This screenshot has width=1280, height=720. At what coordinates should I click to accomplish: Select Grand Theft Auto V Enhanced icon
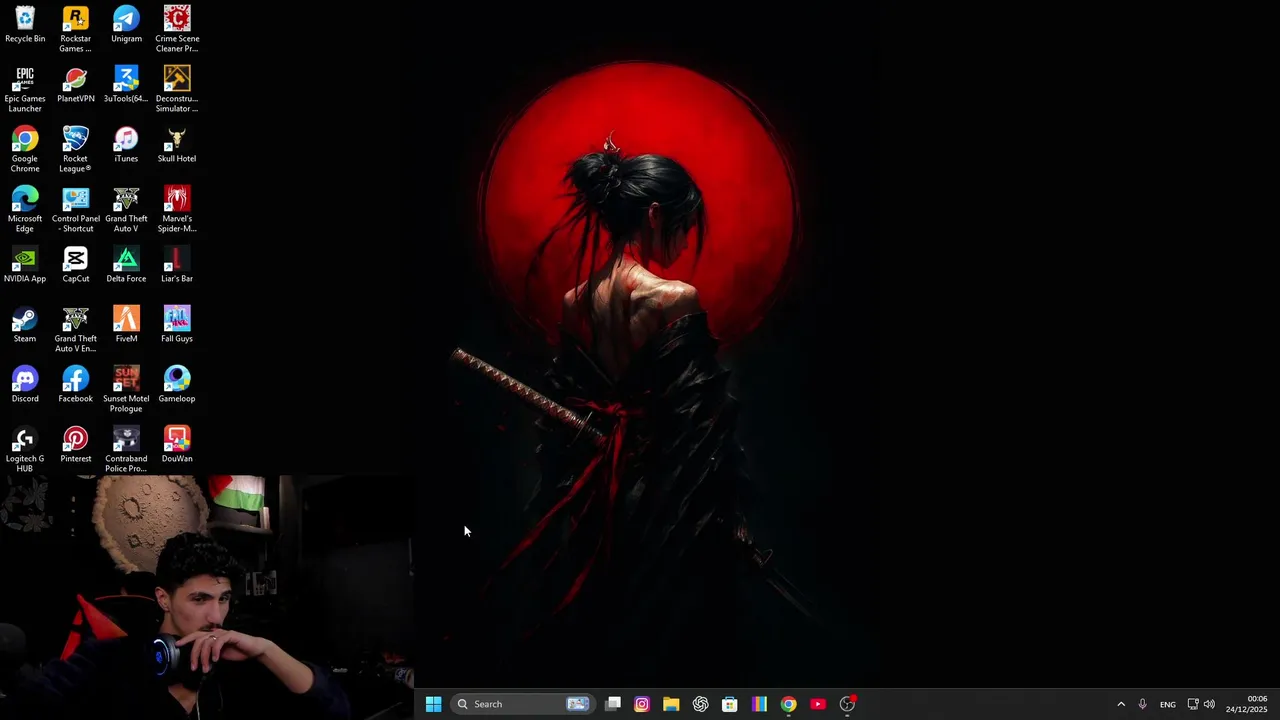pos(75,329)
